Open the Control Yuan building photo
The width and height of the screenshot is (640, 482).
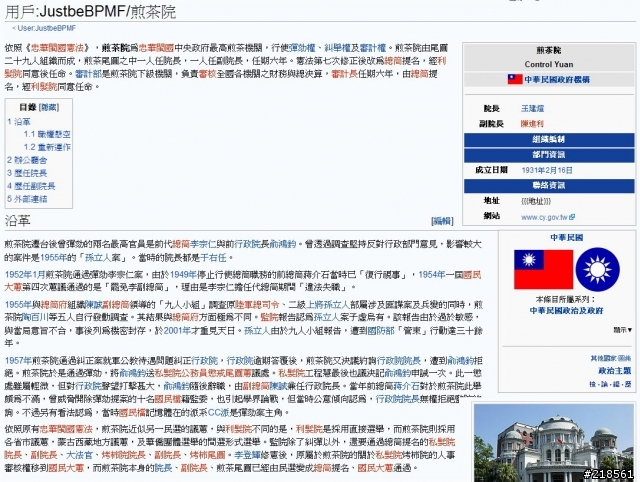coord(553,443)
